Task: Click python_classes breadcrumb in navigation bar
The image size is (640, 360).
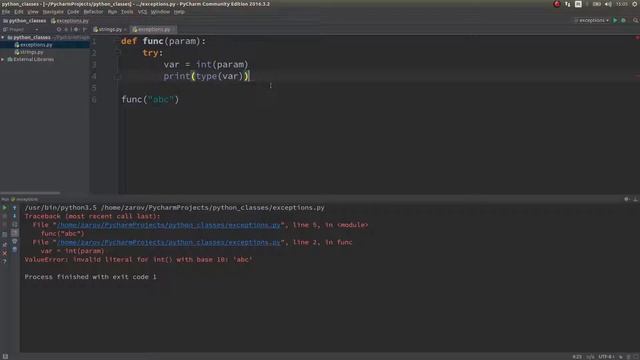Action: [24, 20]
